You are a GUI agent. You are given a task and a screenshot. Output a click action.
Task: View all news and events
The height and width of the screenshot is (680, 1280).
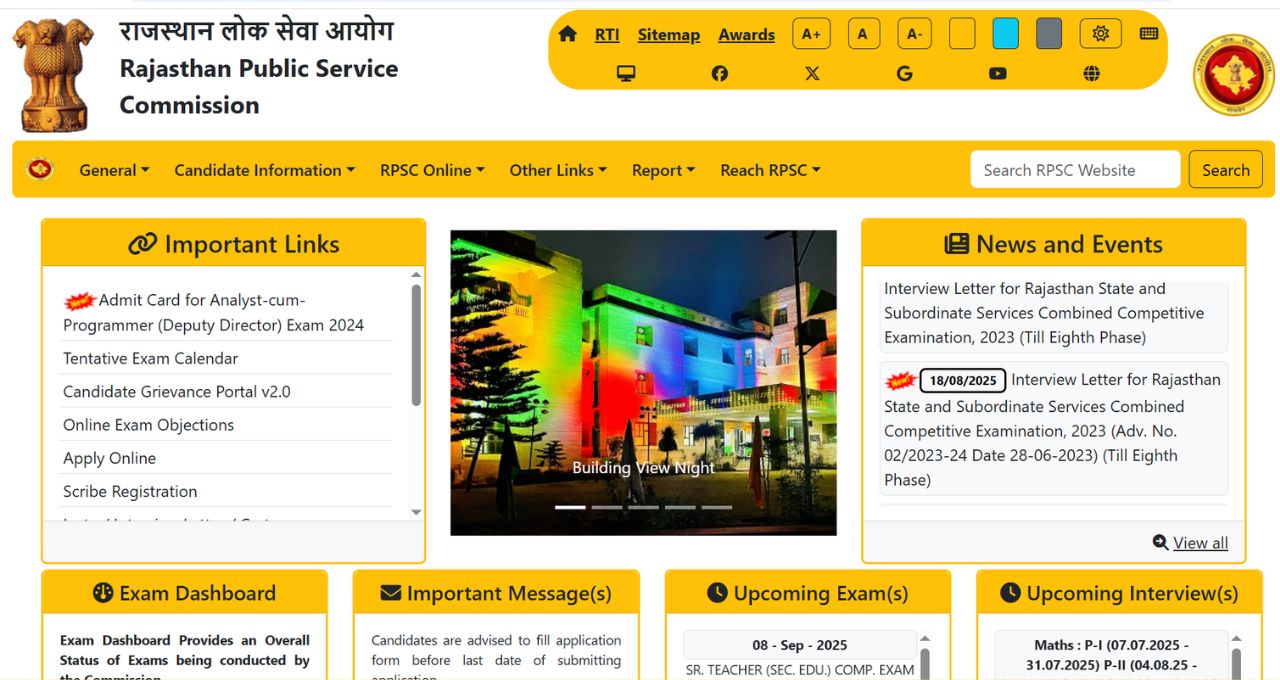[x=1201, y=542]
